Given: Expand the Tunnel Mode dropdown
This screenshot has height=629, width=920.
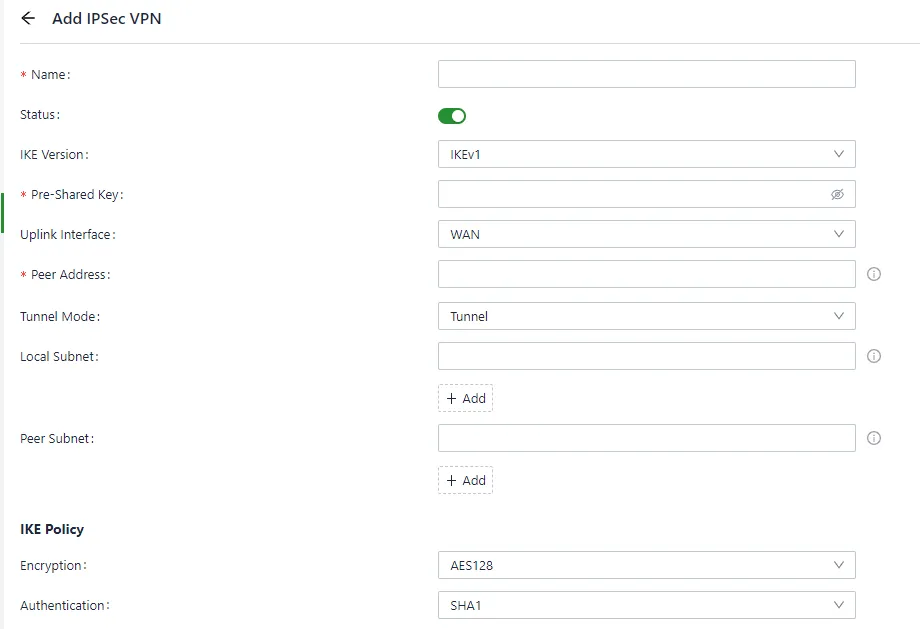Looking at the screenshot, I should pyautogui.click(x=647, y=316).
